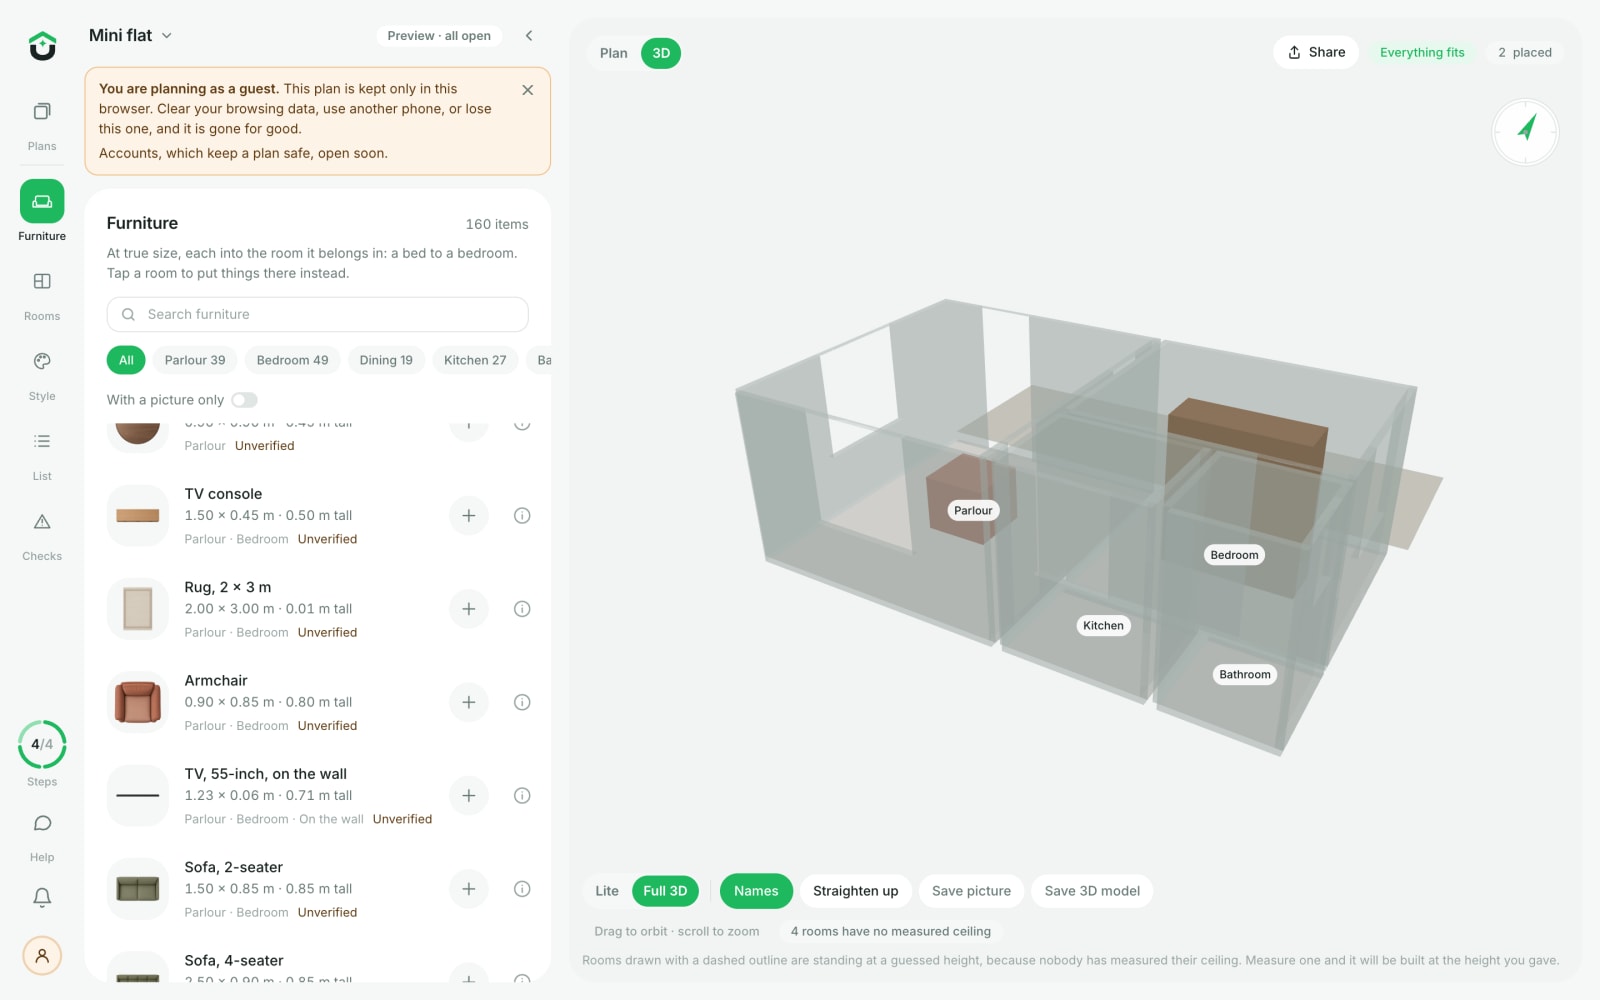This screenshot has width=1600, height=1000.
Task: Click Save picture button
Action: [x=971, y=891]
